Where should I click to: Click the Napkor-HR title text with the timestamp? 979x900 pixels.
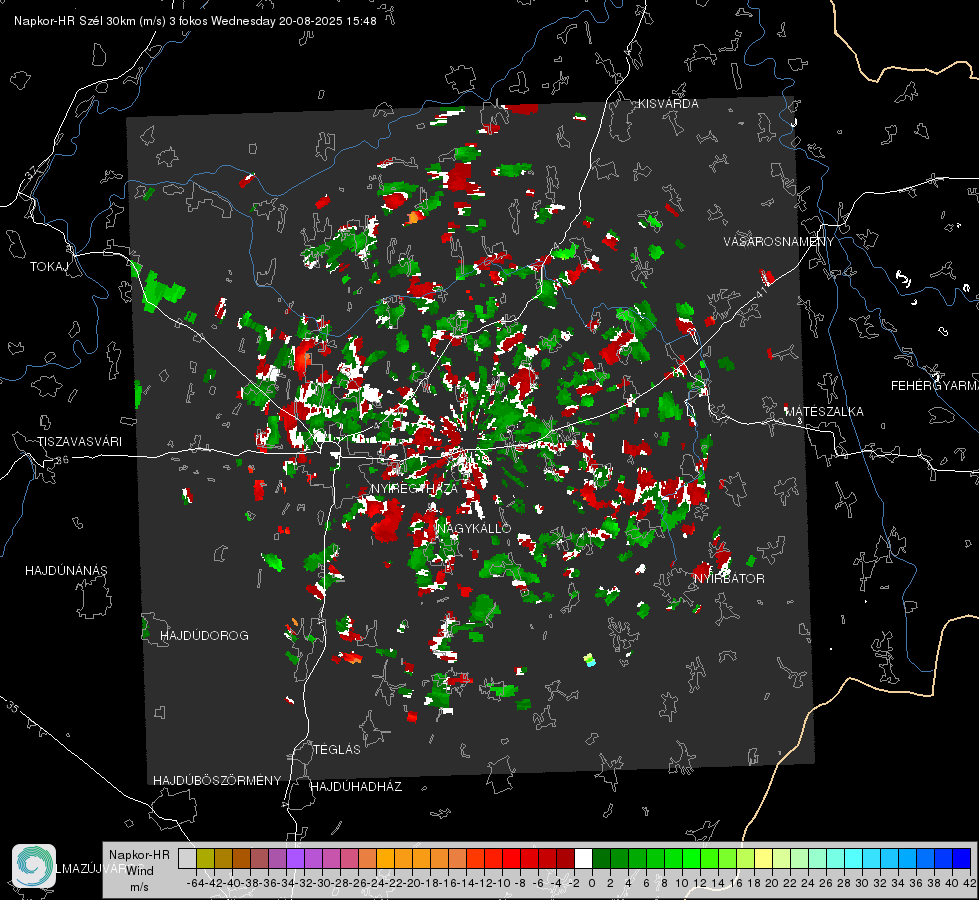(x=195, y=21)
